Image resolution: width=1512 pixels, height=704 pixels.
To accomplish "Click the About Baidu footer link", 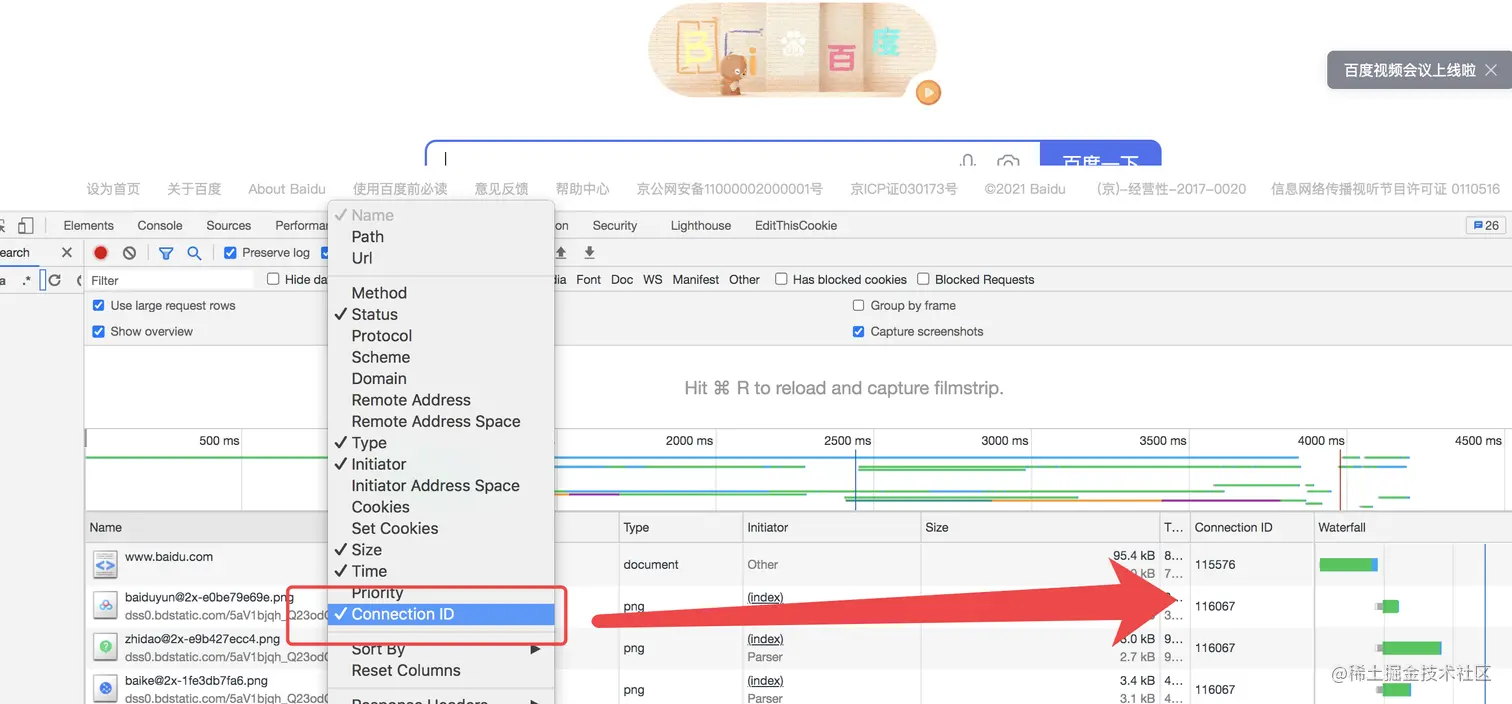I will click(287, 189).
